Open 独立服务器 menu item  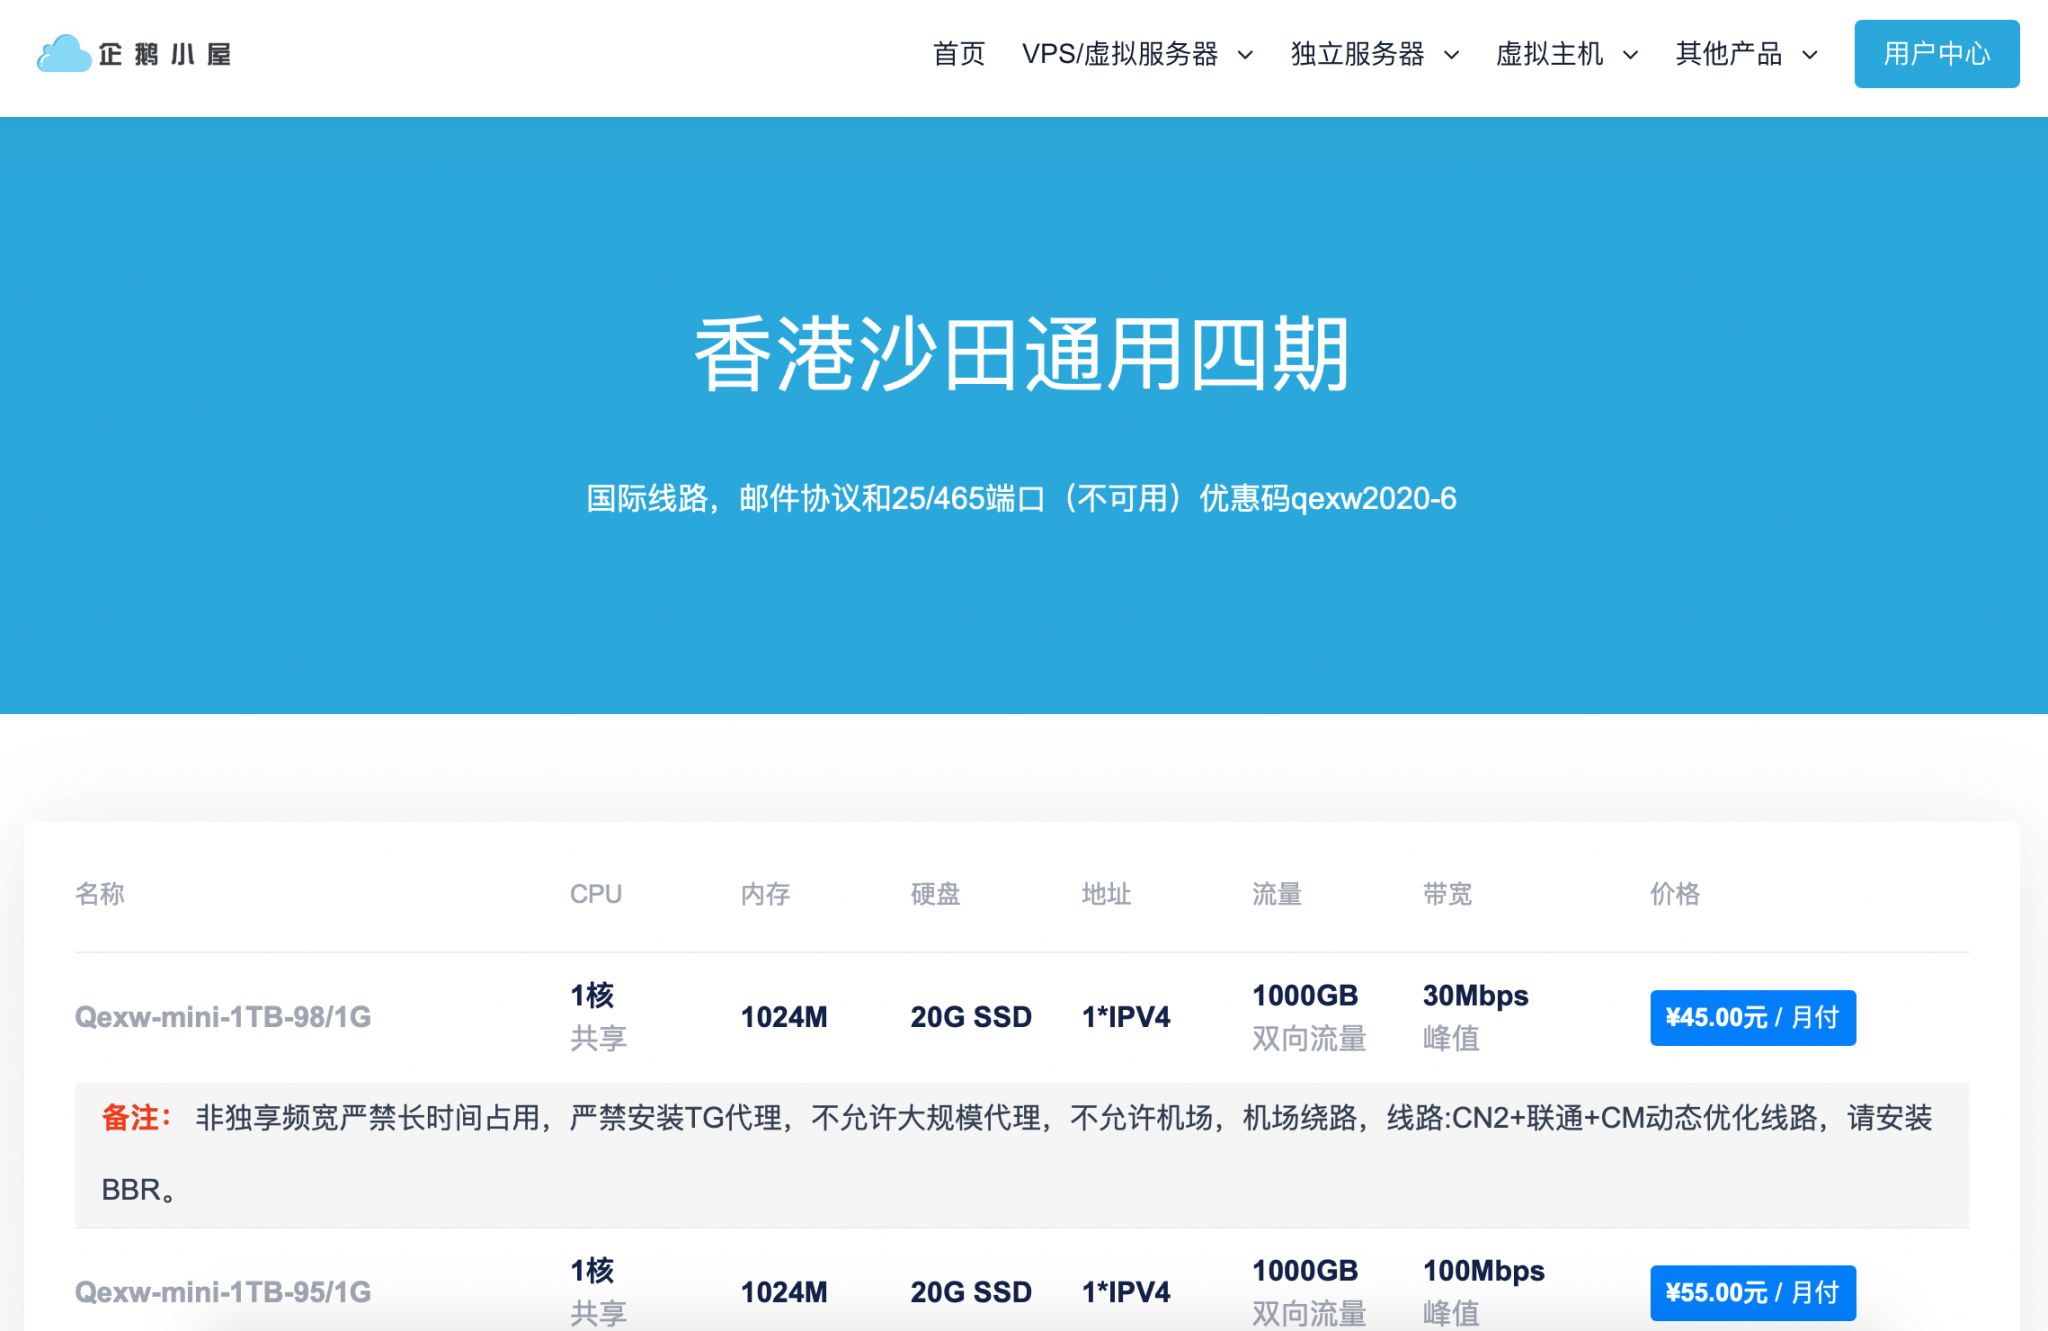point(1357,54)
